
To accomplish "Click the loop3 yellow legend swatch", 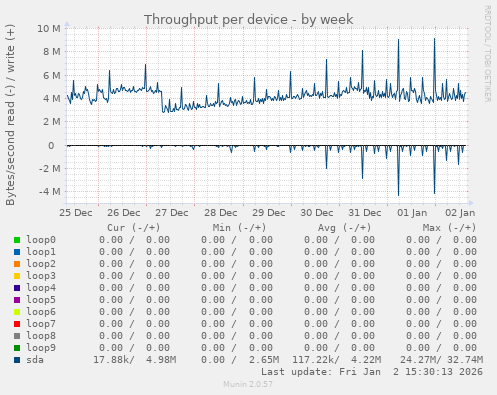I will 17,276.
